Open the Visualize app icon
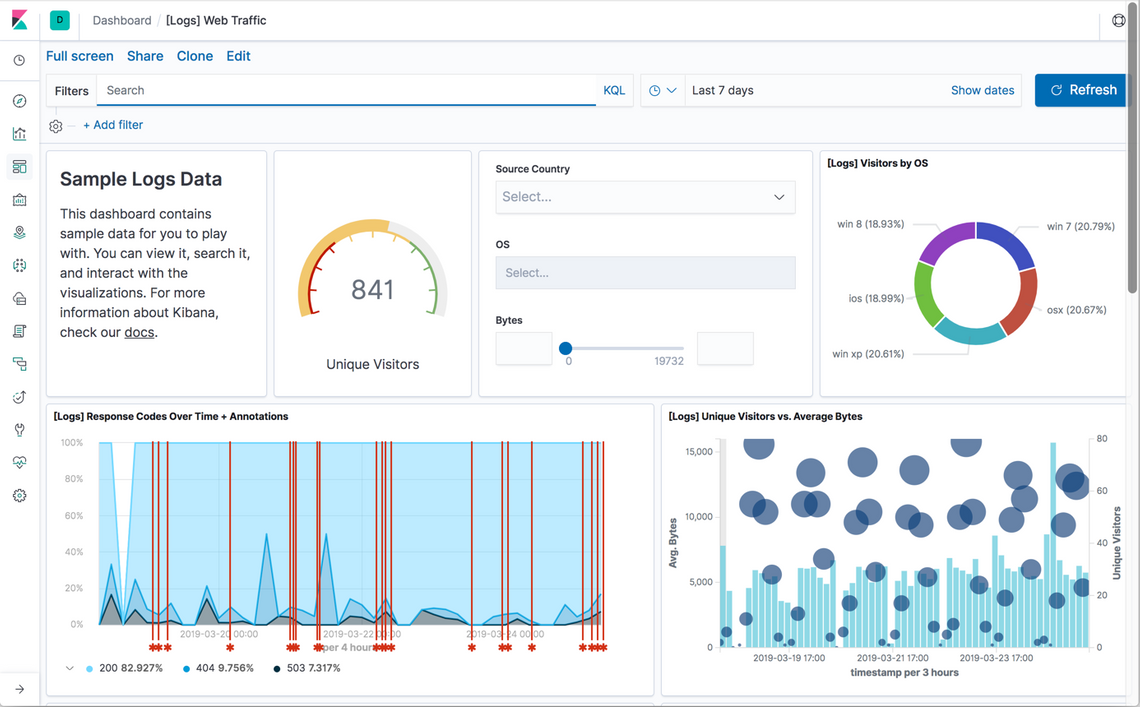This screenshot has height=707, width=1140. [19, 133]
